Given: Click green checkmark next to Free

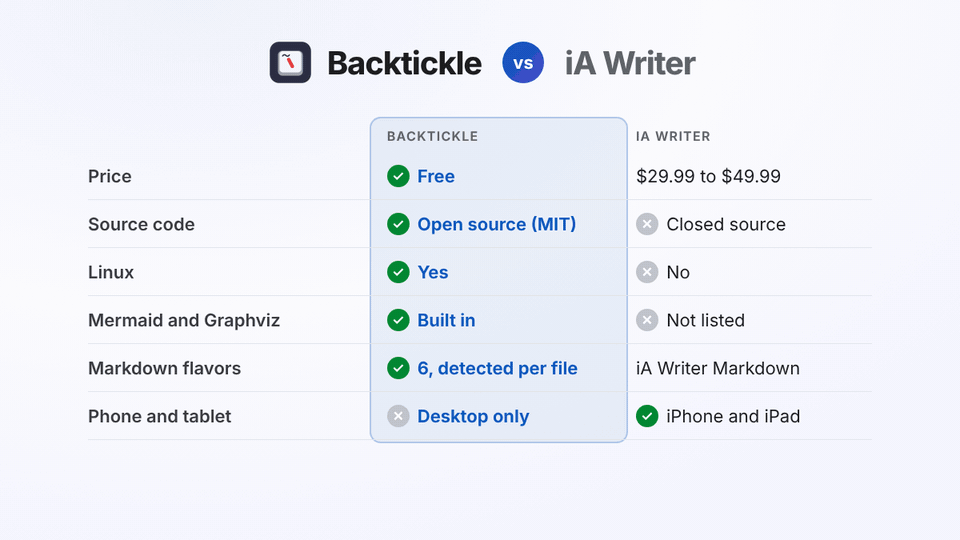Looking at the screenshot, I should 398,176.
